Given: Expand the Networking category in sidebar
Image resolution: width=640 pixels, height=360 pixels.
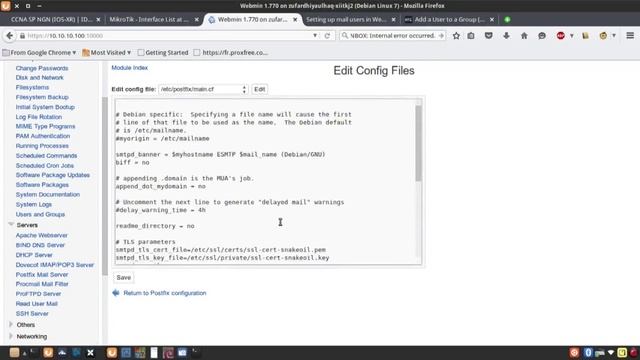Looking at the screenshot, I should (x=11, y=336).
